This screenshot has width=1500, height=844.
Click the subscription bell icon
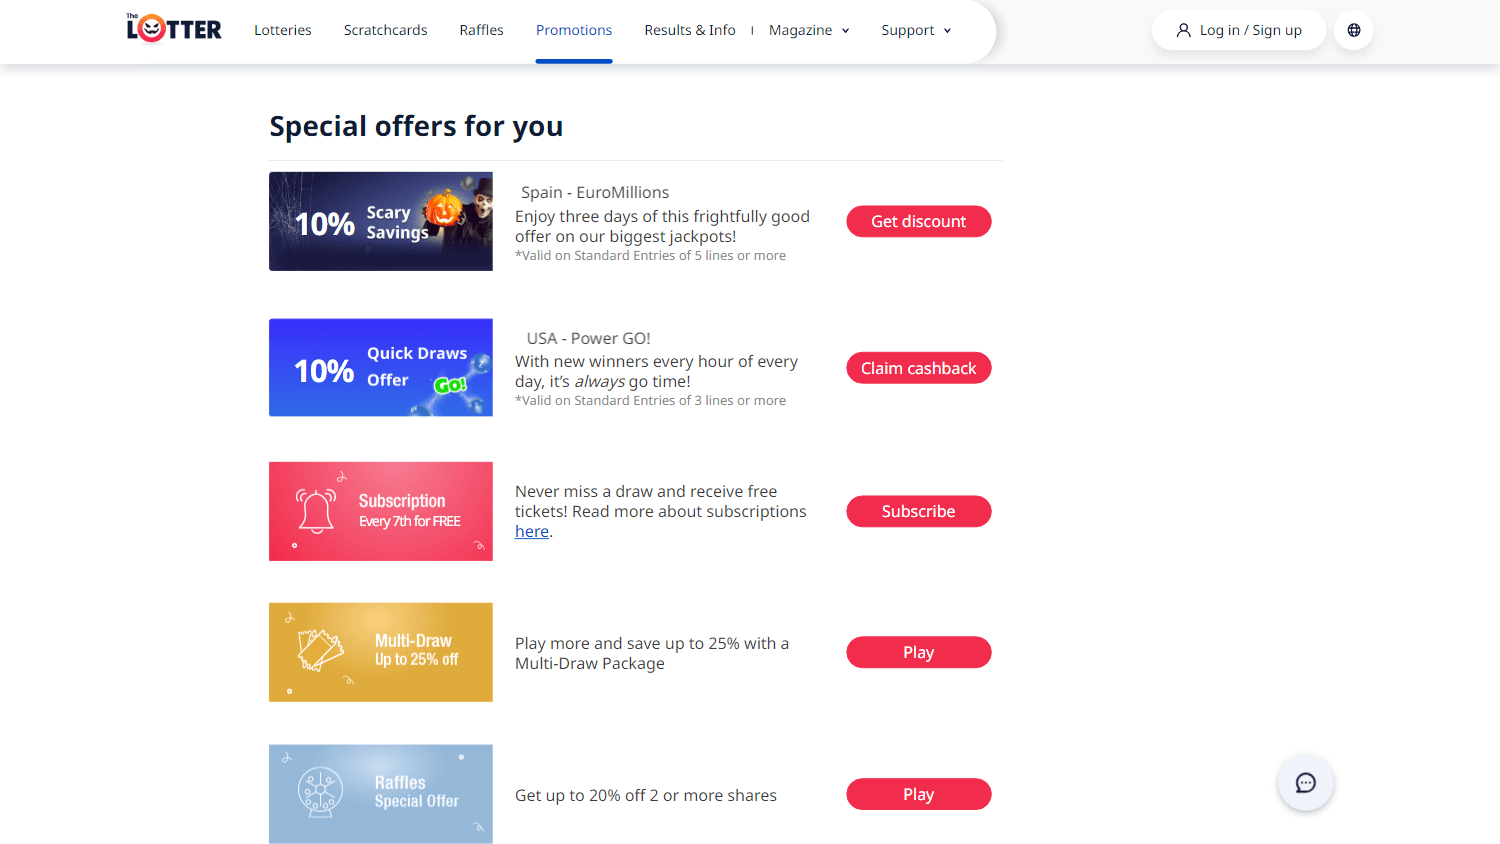click(316, 511)
